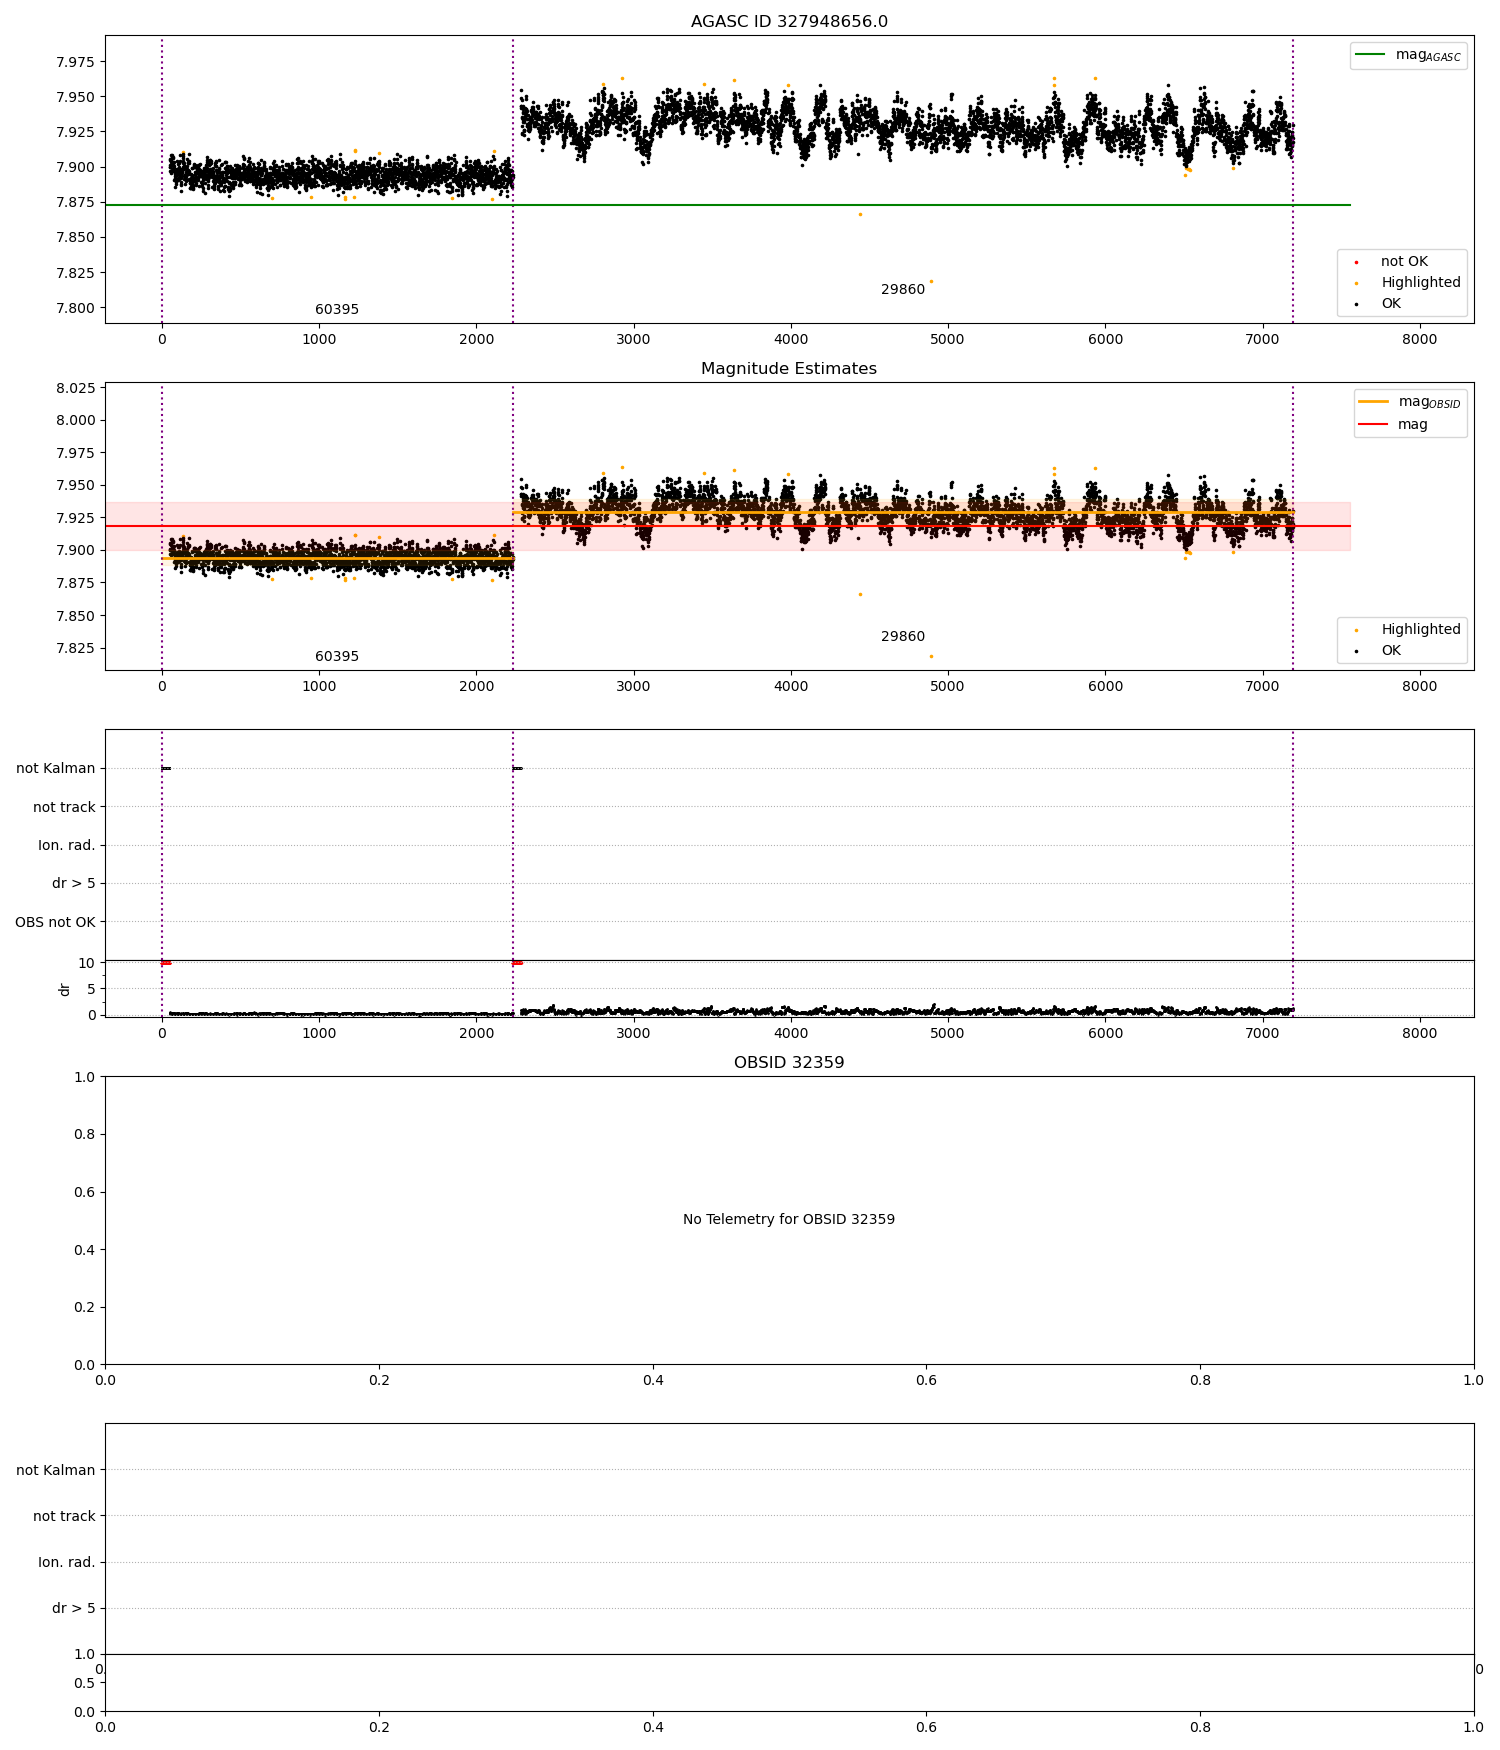Click the 60395 label in magnitude estimates plot
This screenshot has height=1750, width=1500.
pyautogui.click(x=337, y=657)
